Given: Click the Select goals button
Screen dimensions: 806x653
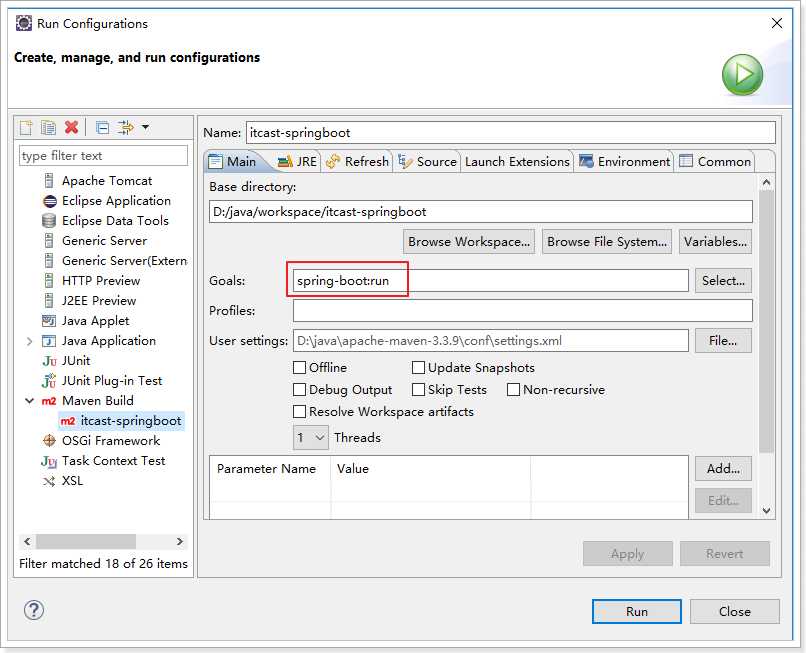Looking at the screenshot, I should 723,281.
